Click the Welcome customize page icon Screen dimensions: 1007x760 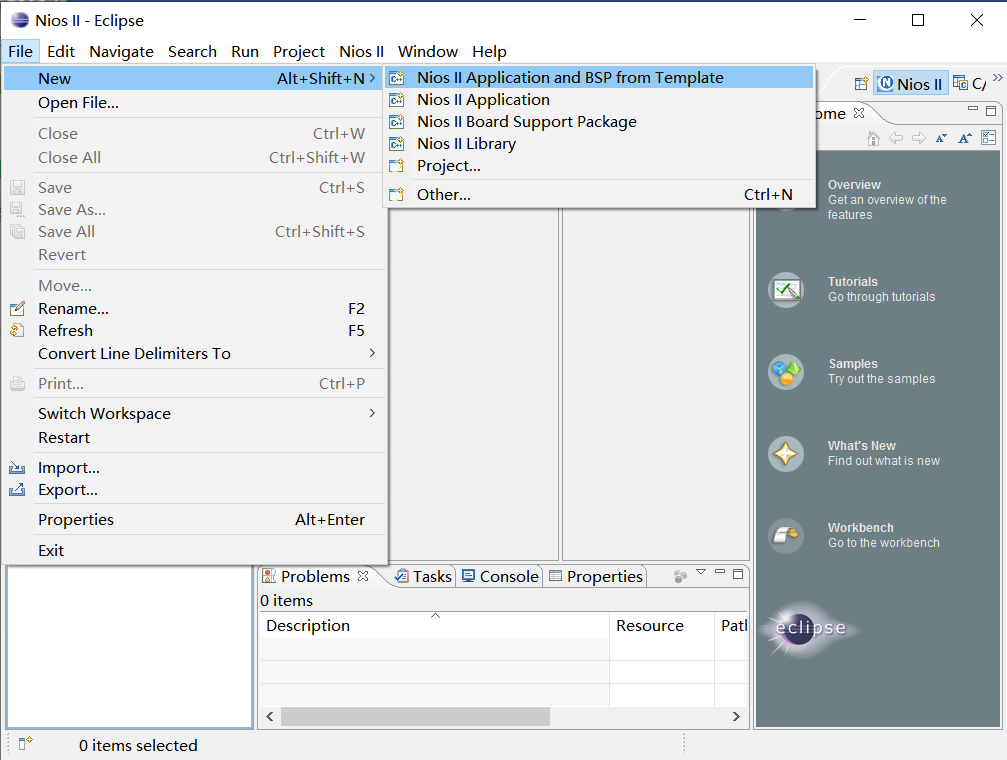pyautogui.click(x=988, y=138)
